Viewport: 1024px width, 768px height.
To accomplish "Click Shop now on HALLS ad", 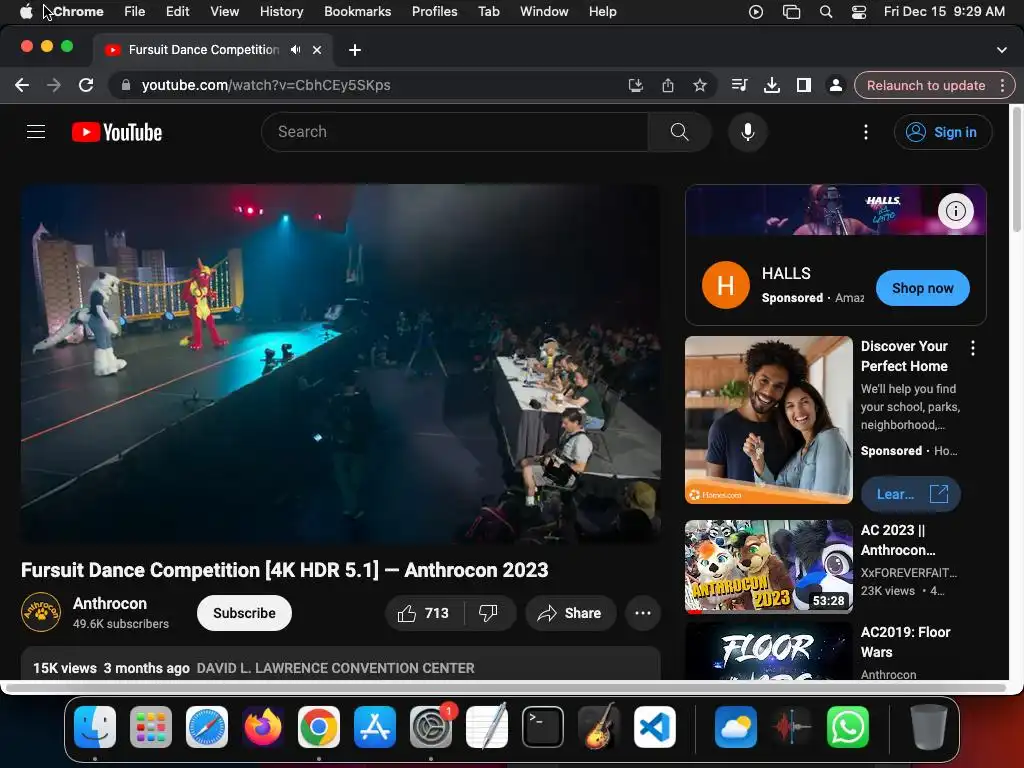I will tap(922, 288).
